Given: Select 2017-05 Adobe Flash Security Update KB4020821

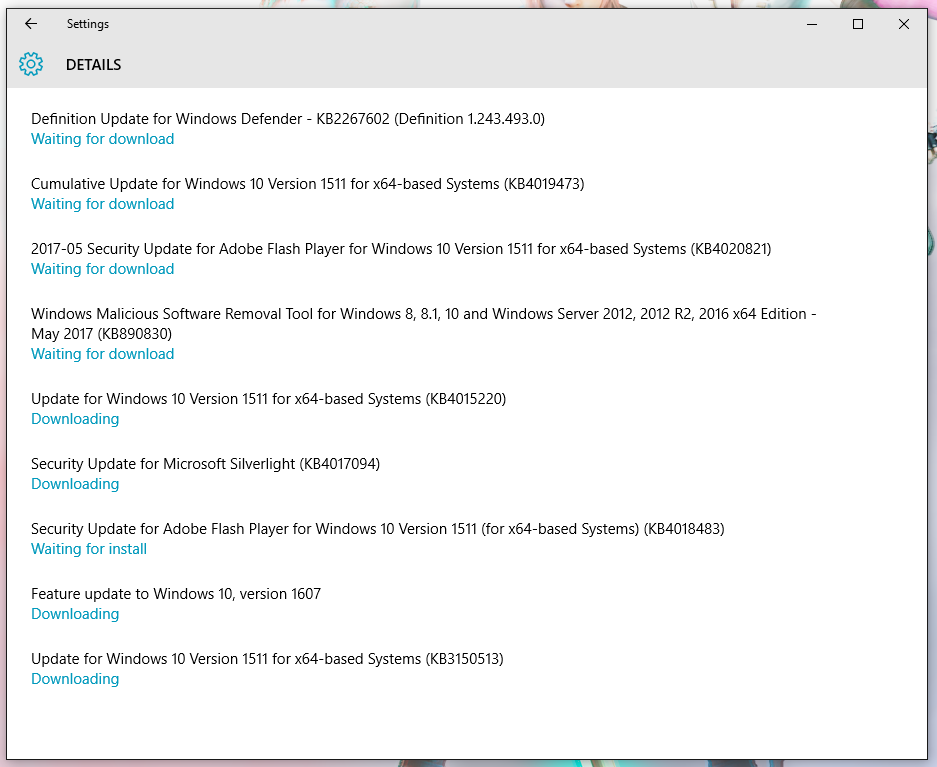Looking at the screenshot, I should [401, 249].
